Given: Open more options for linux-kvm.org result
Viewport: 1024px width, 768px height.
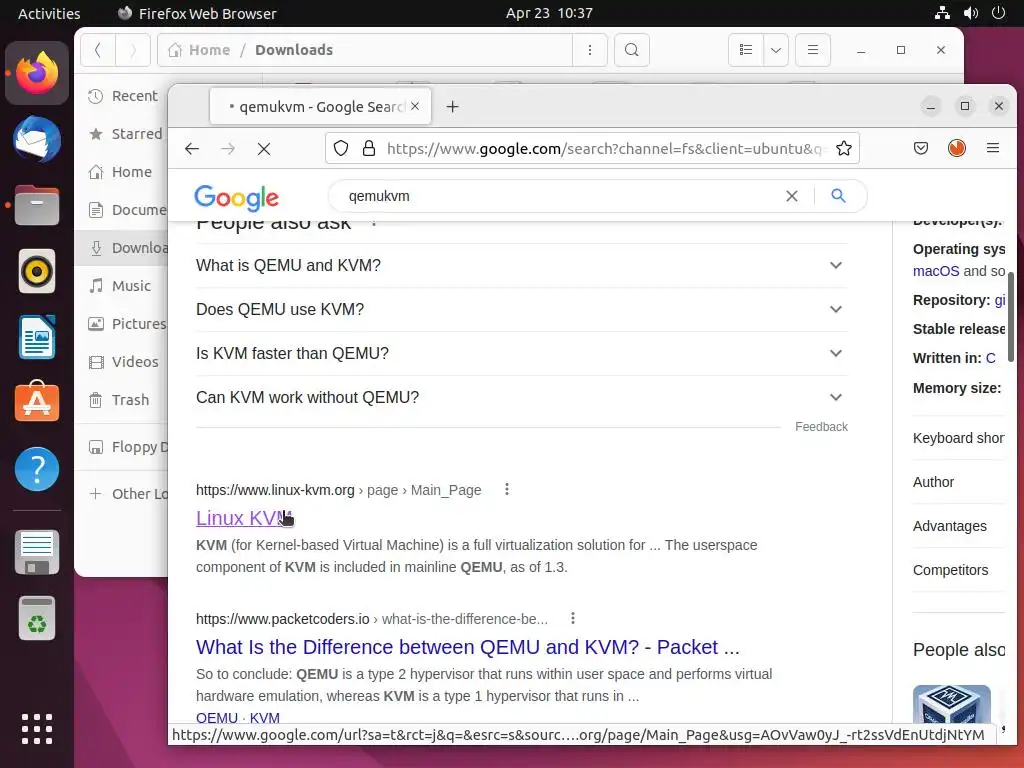Looking at the screenshot, I should click(x=507, y=489).
